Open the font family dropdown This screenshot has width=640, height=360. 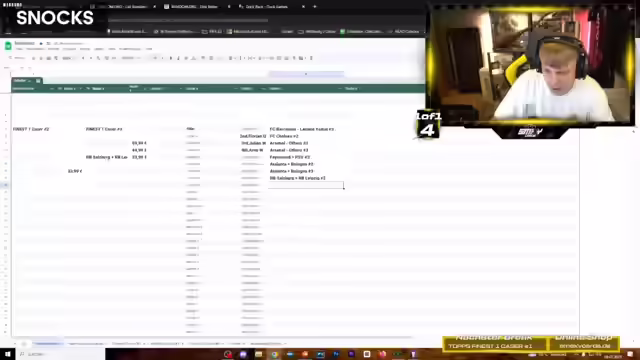pos(130,58)
